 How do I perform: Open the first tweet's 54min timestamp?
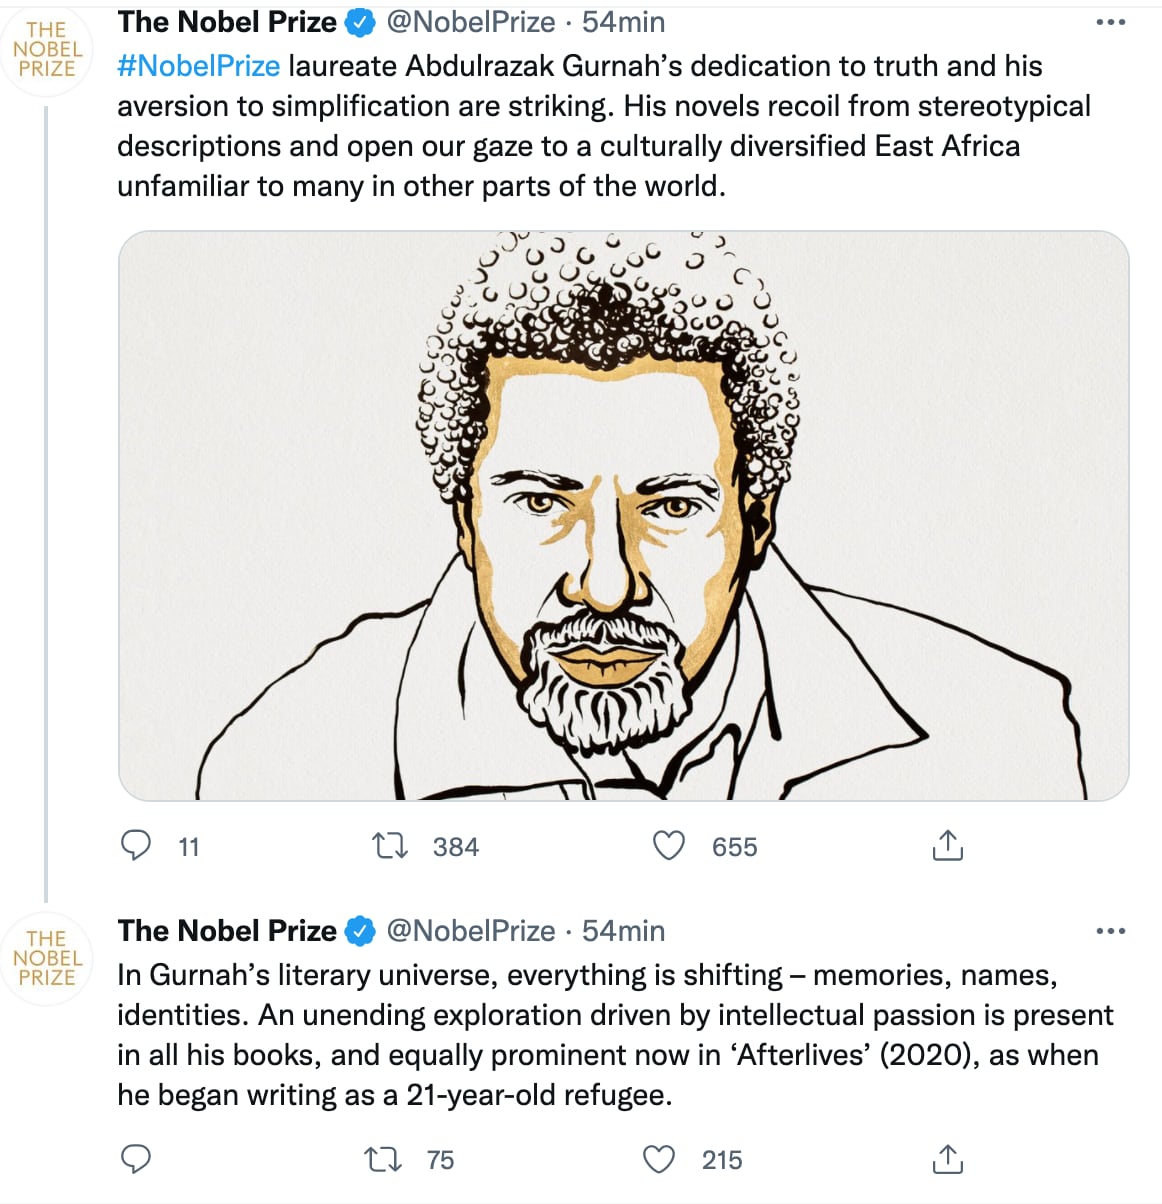coord(623,22)
